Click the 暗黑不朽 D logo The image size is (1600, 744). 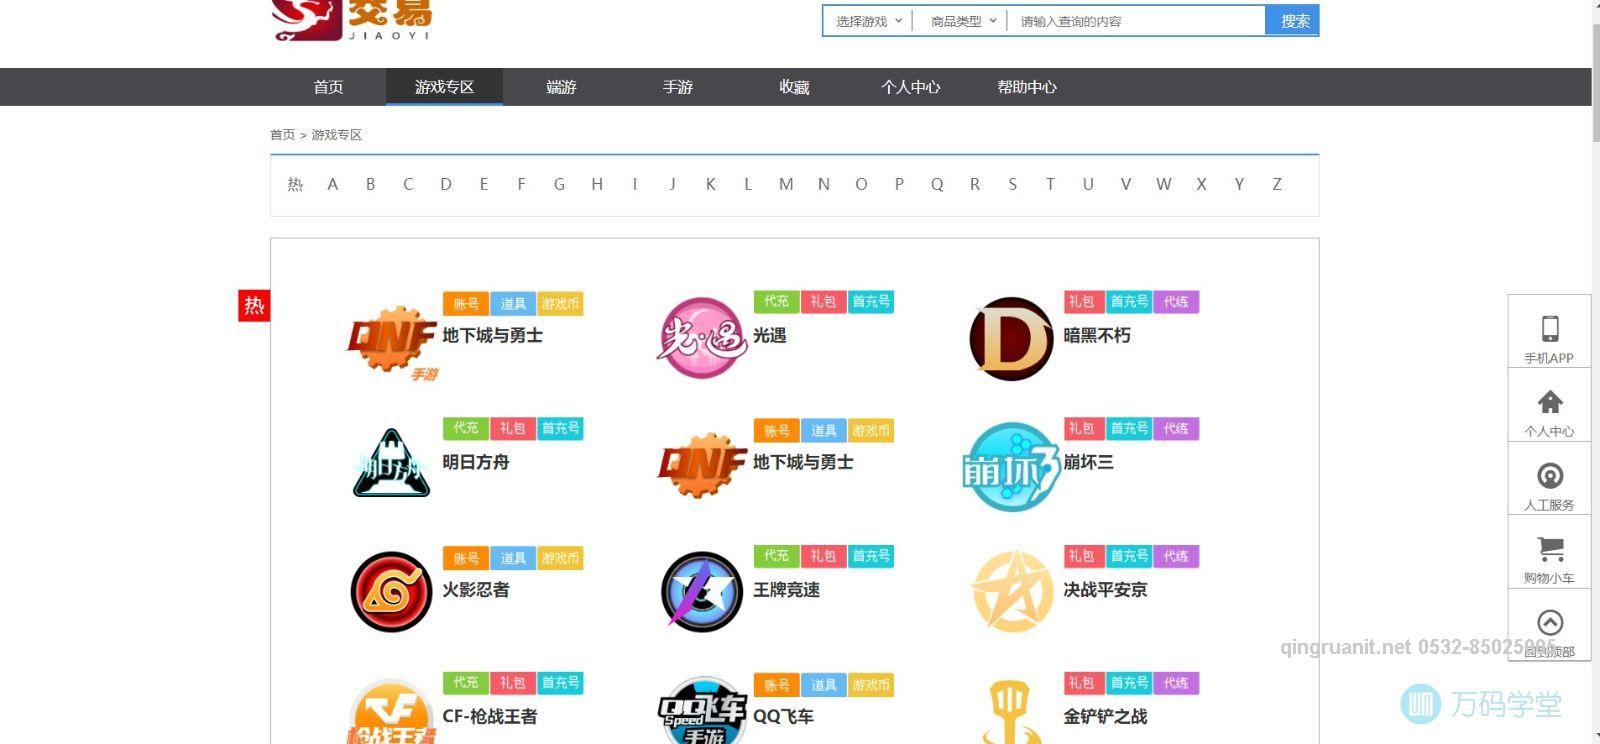point(1011,338)
